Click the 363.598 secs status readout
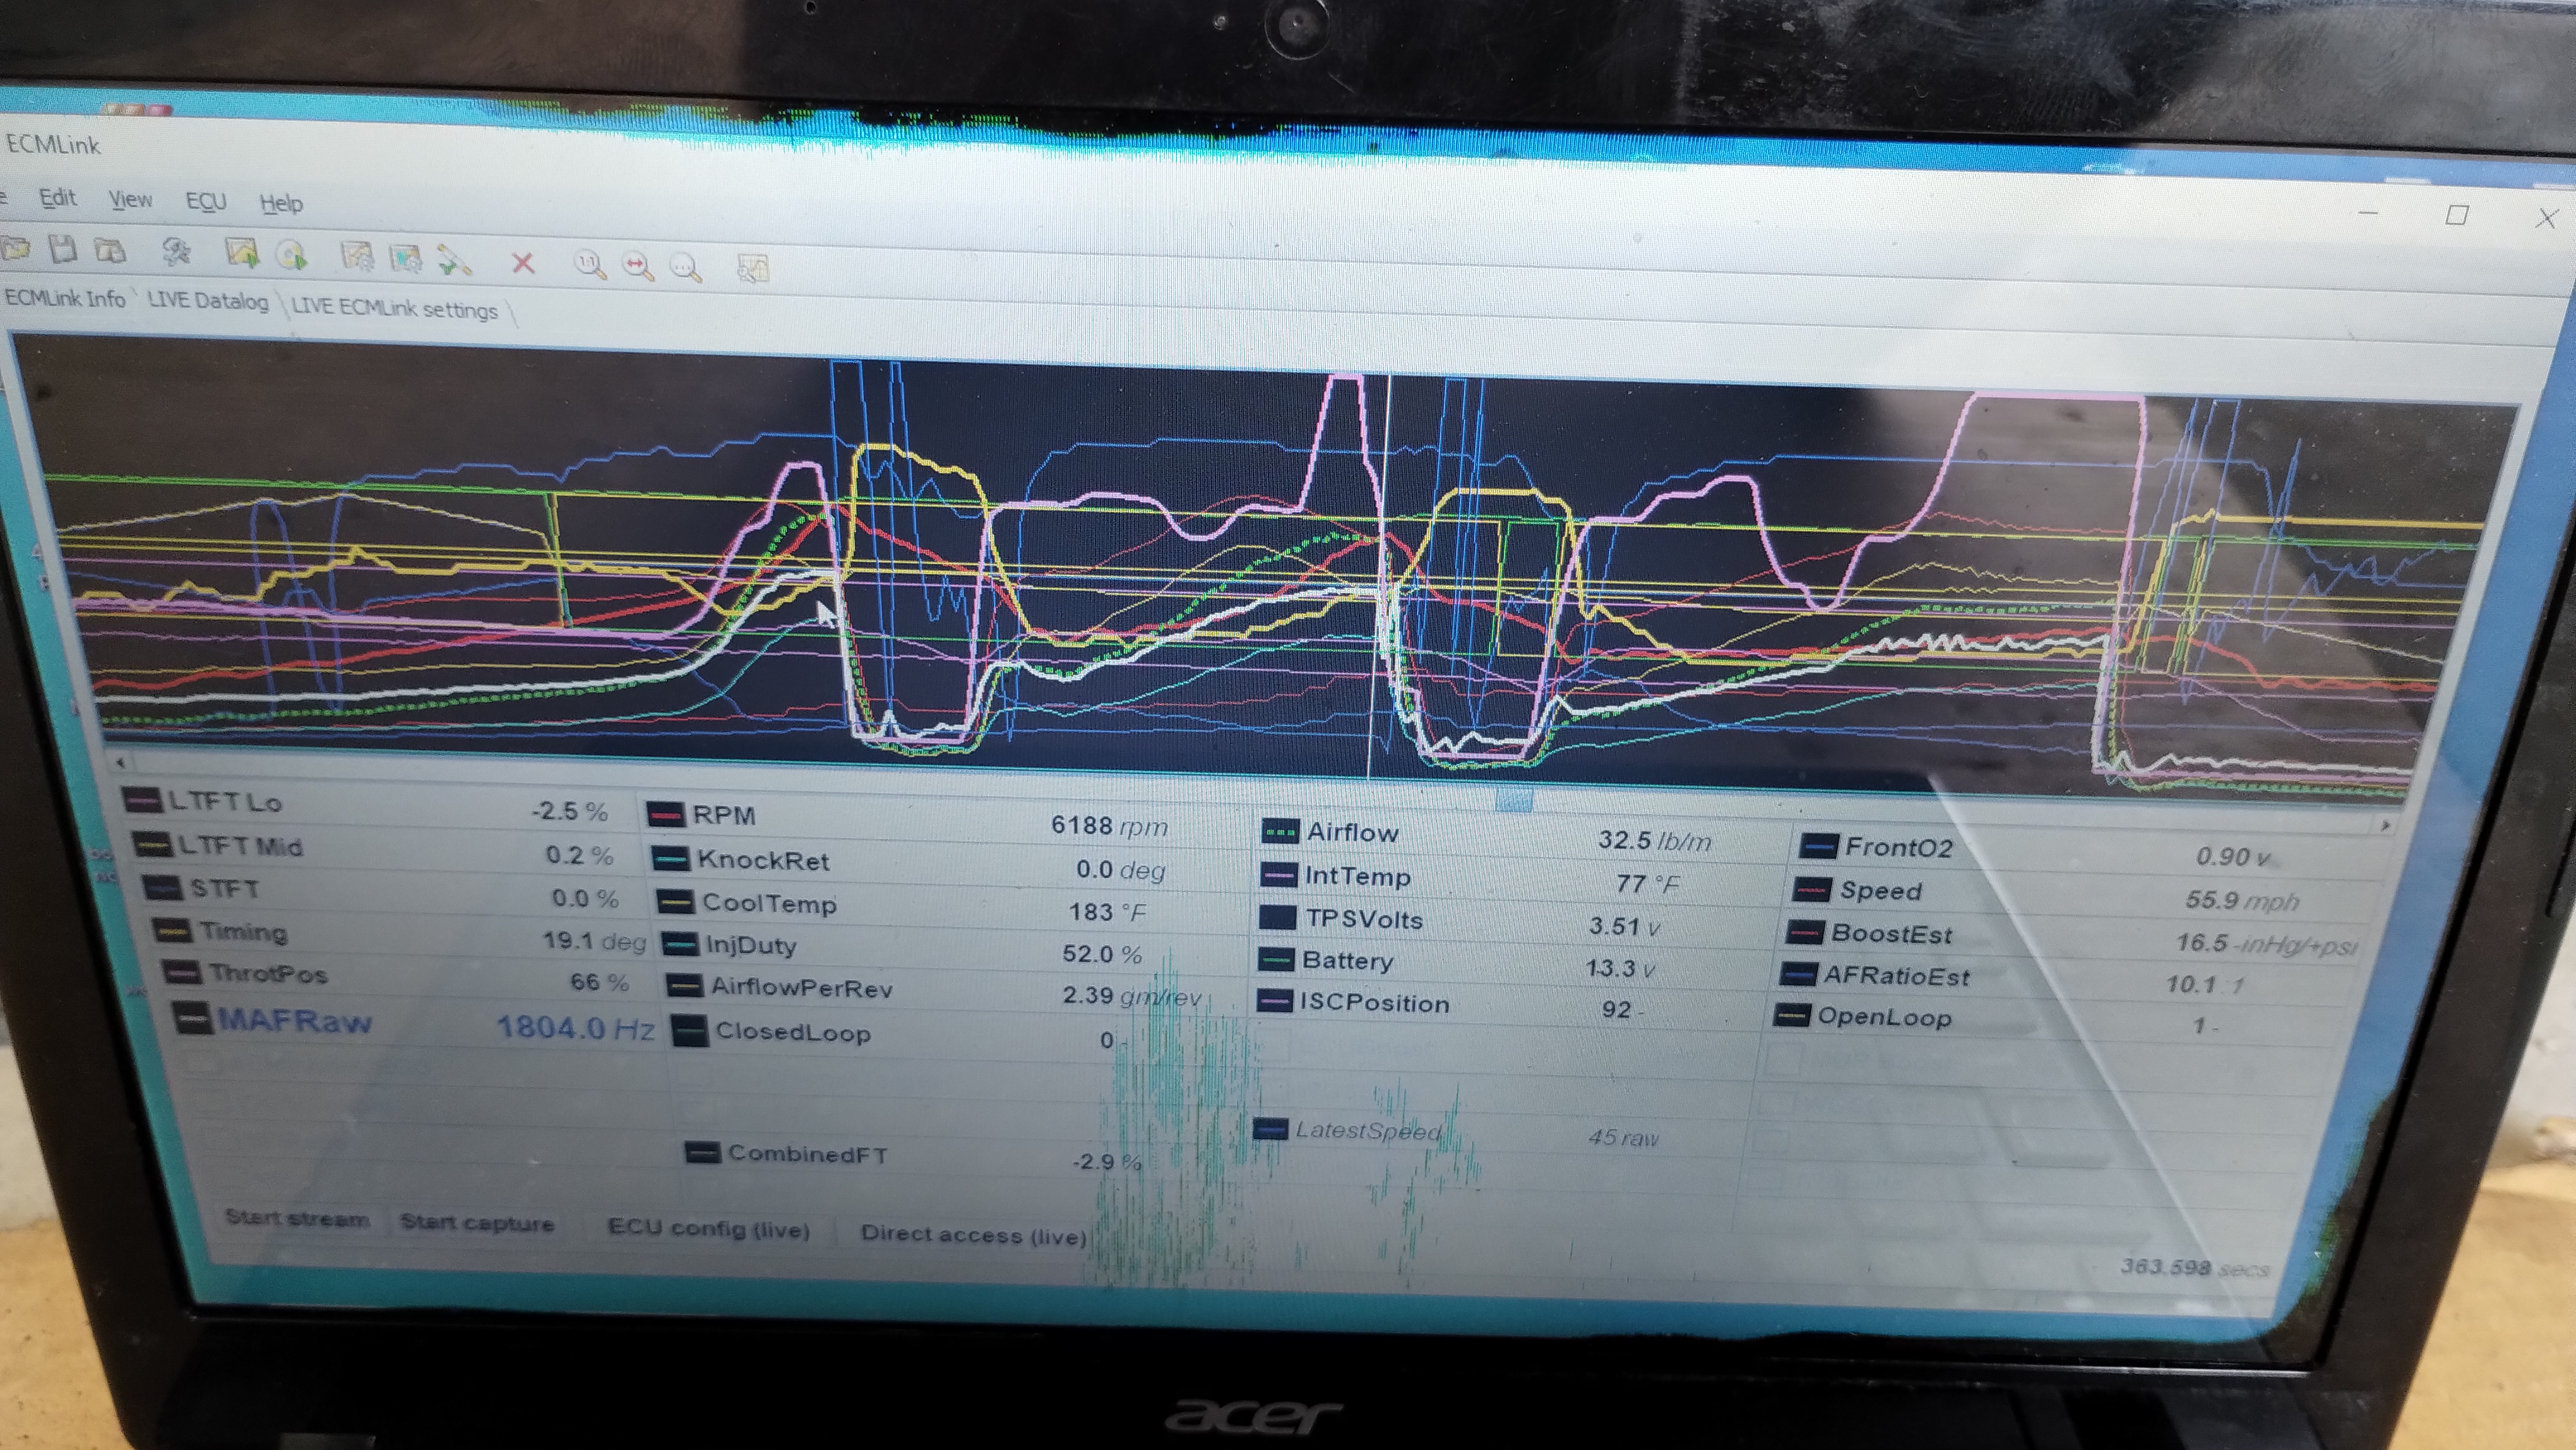Viewport: 2576px width, 1450px height. tap(2195, 1267)
